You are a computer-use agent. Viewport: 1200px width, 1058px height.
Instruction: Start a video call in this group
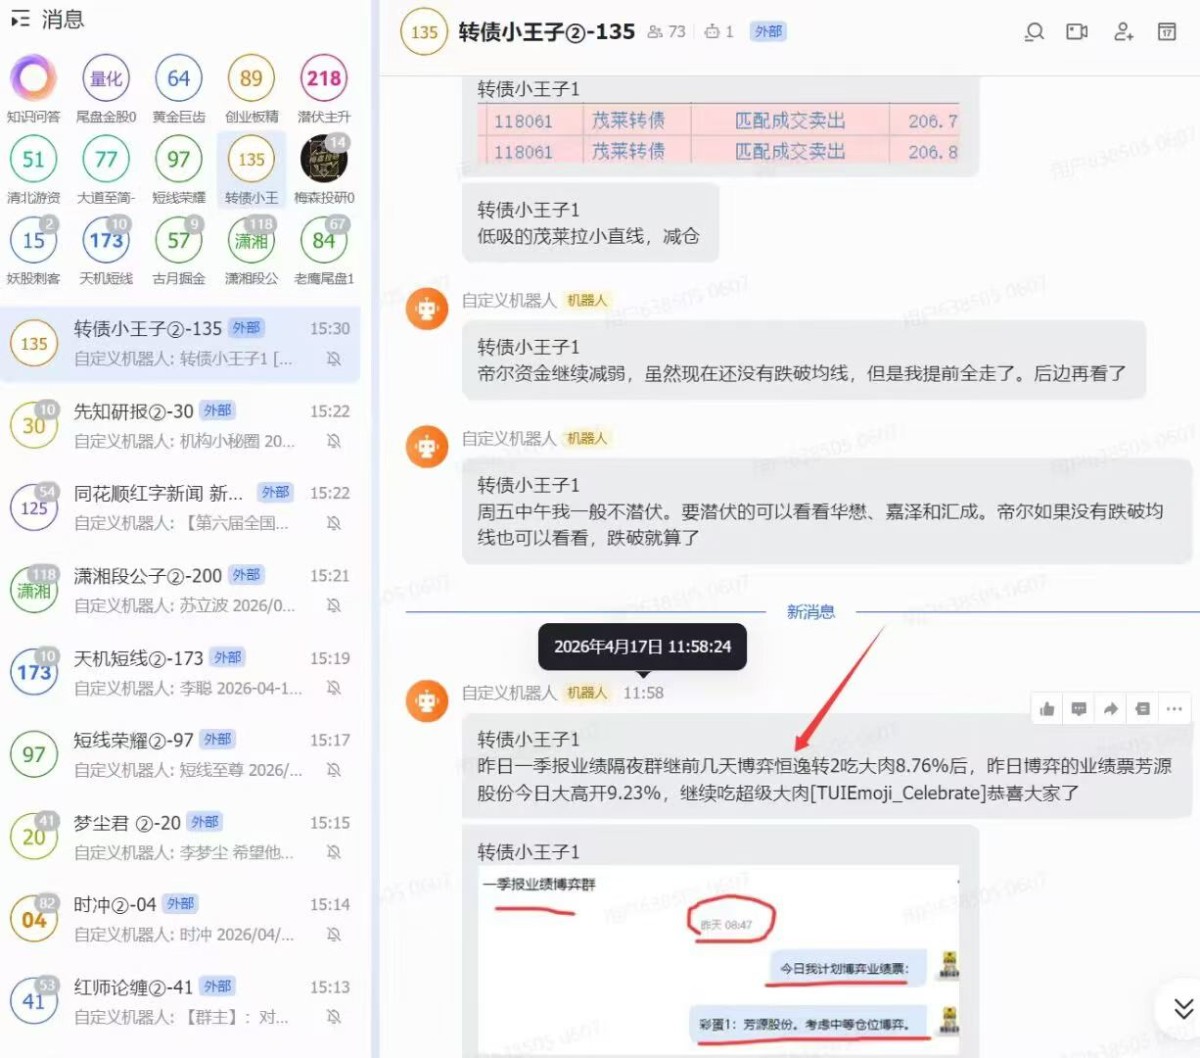click(x=1077, y=32)
